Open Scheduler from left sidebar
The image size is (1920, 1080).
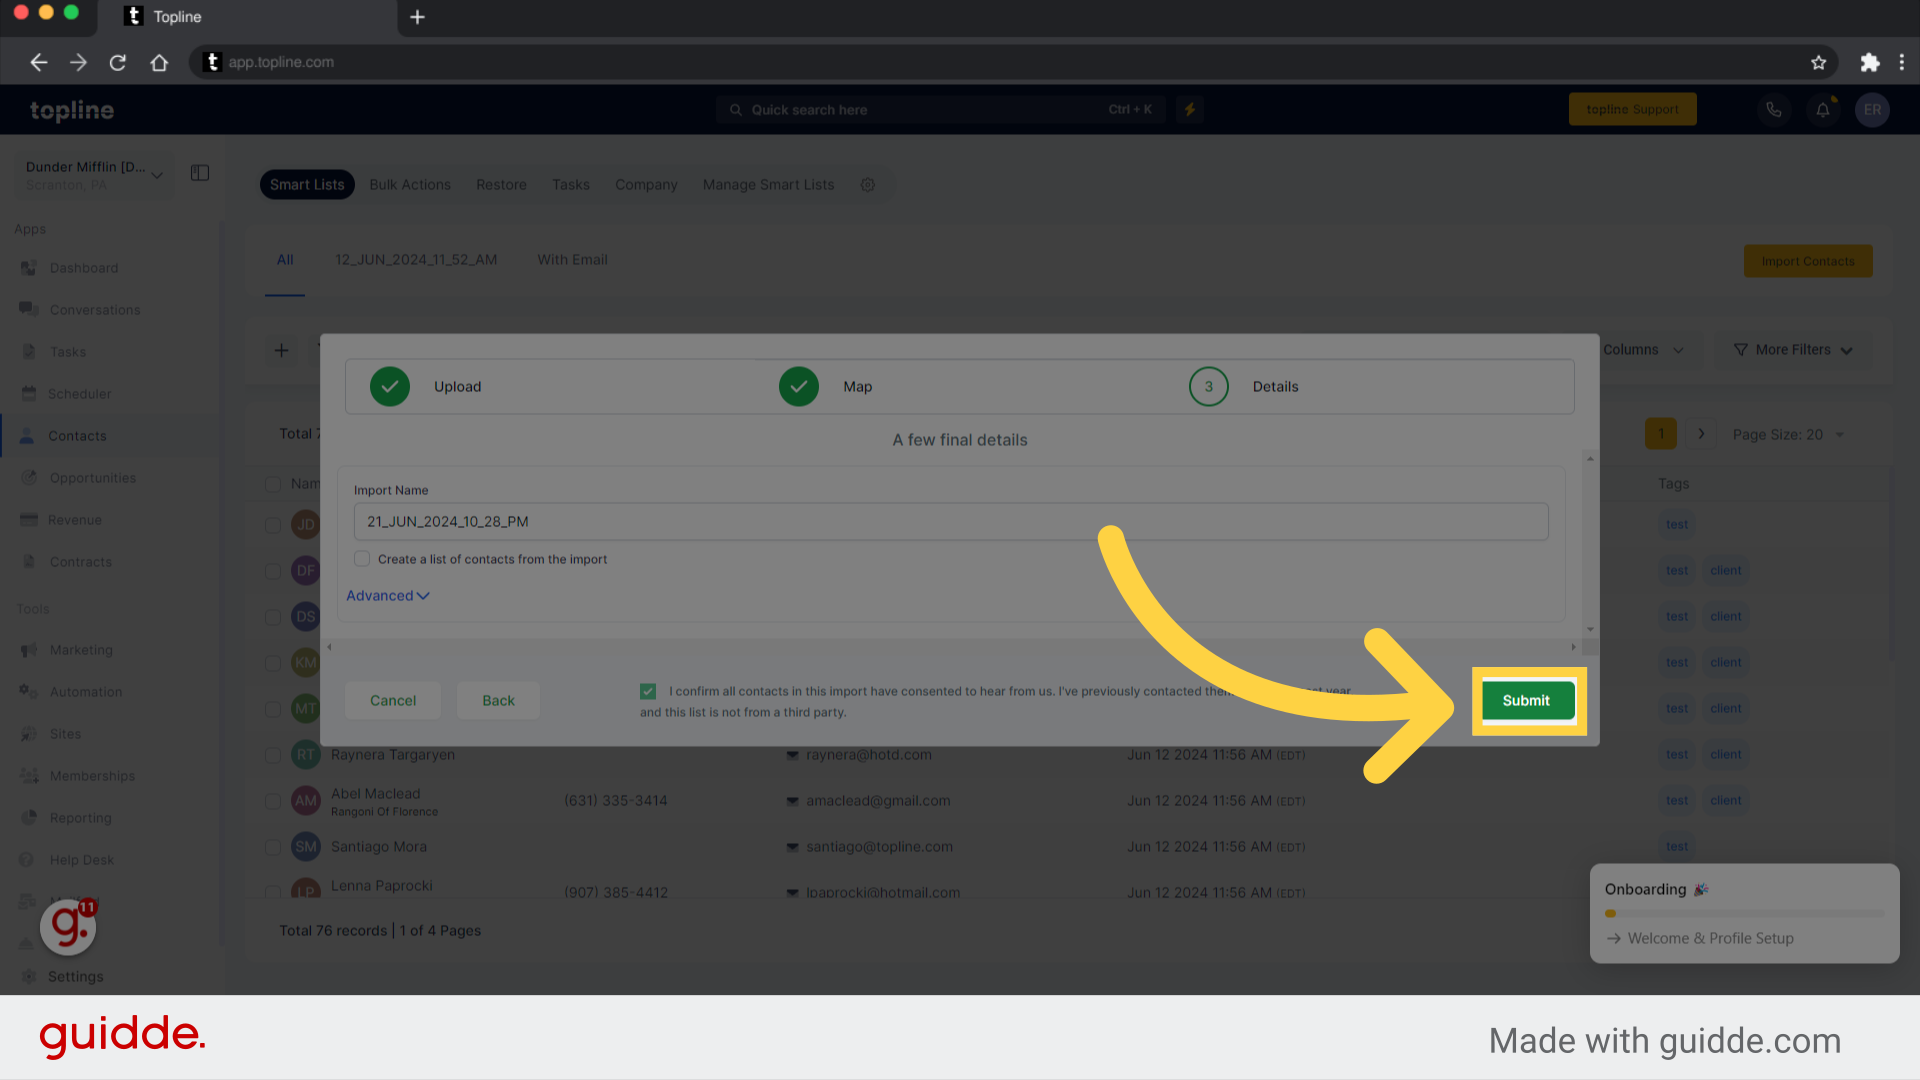(79, 393)
